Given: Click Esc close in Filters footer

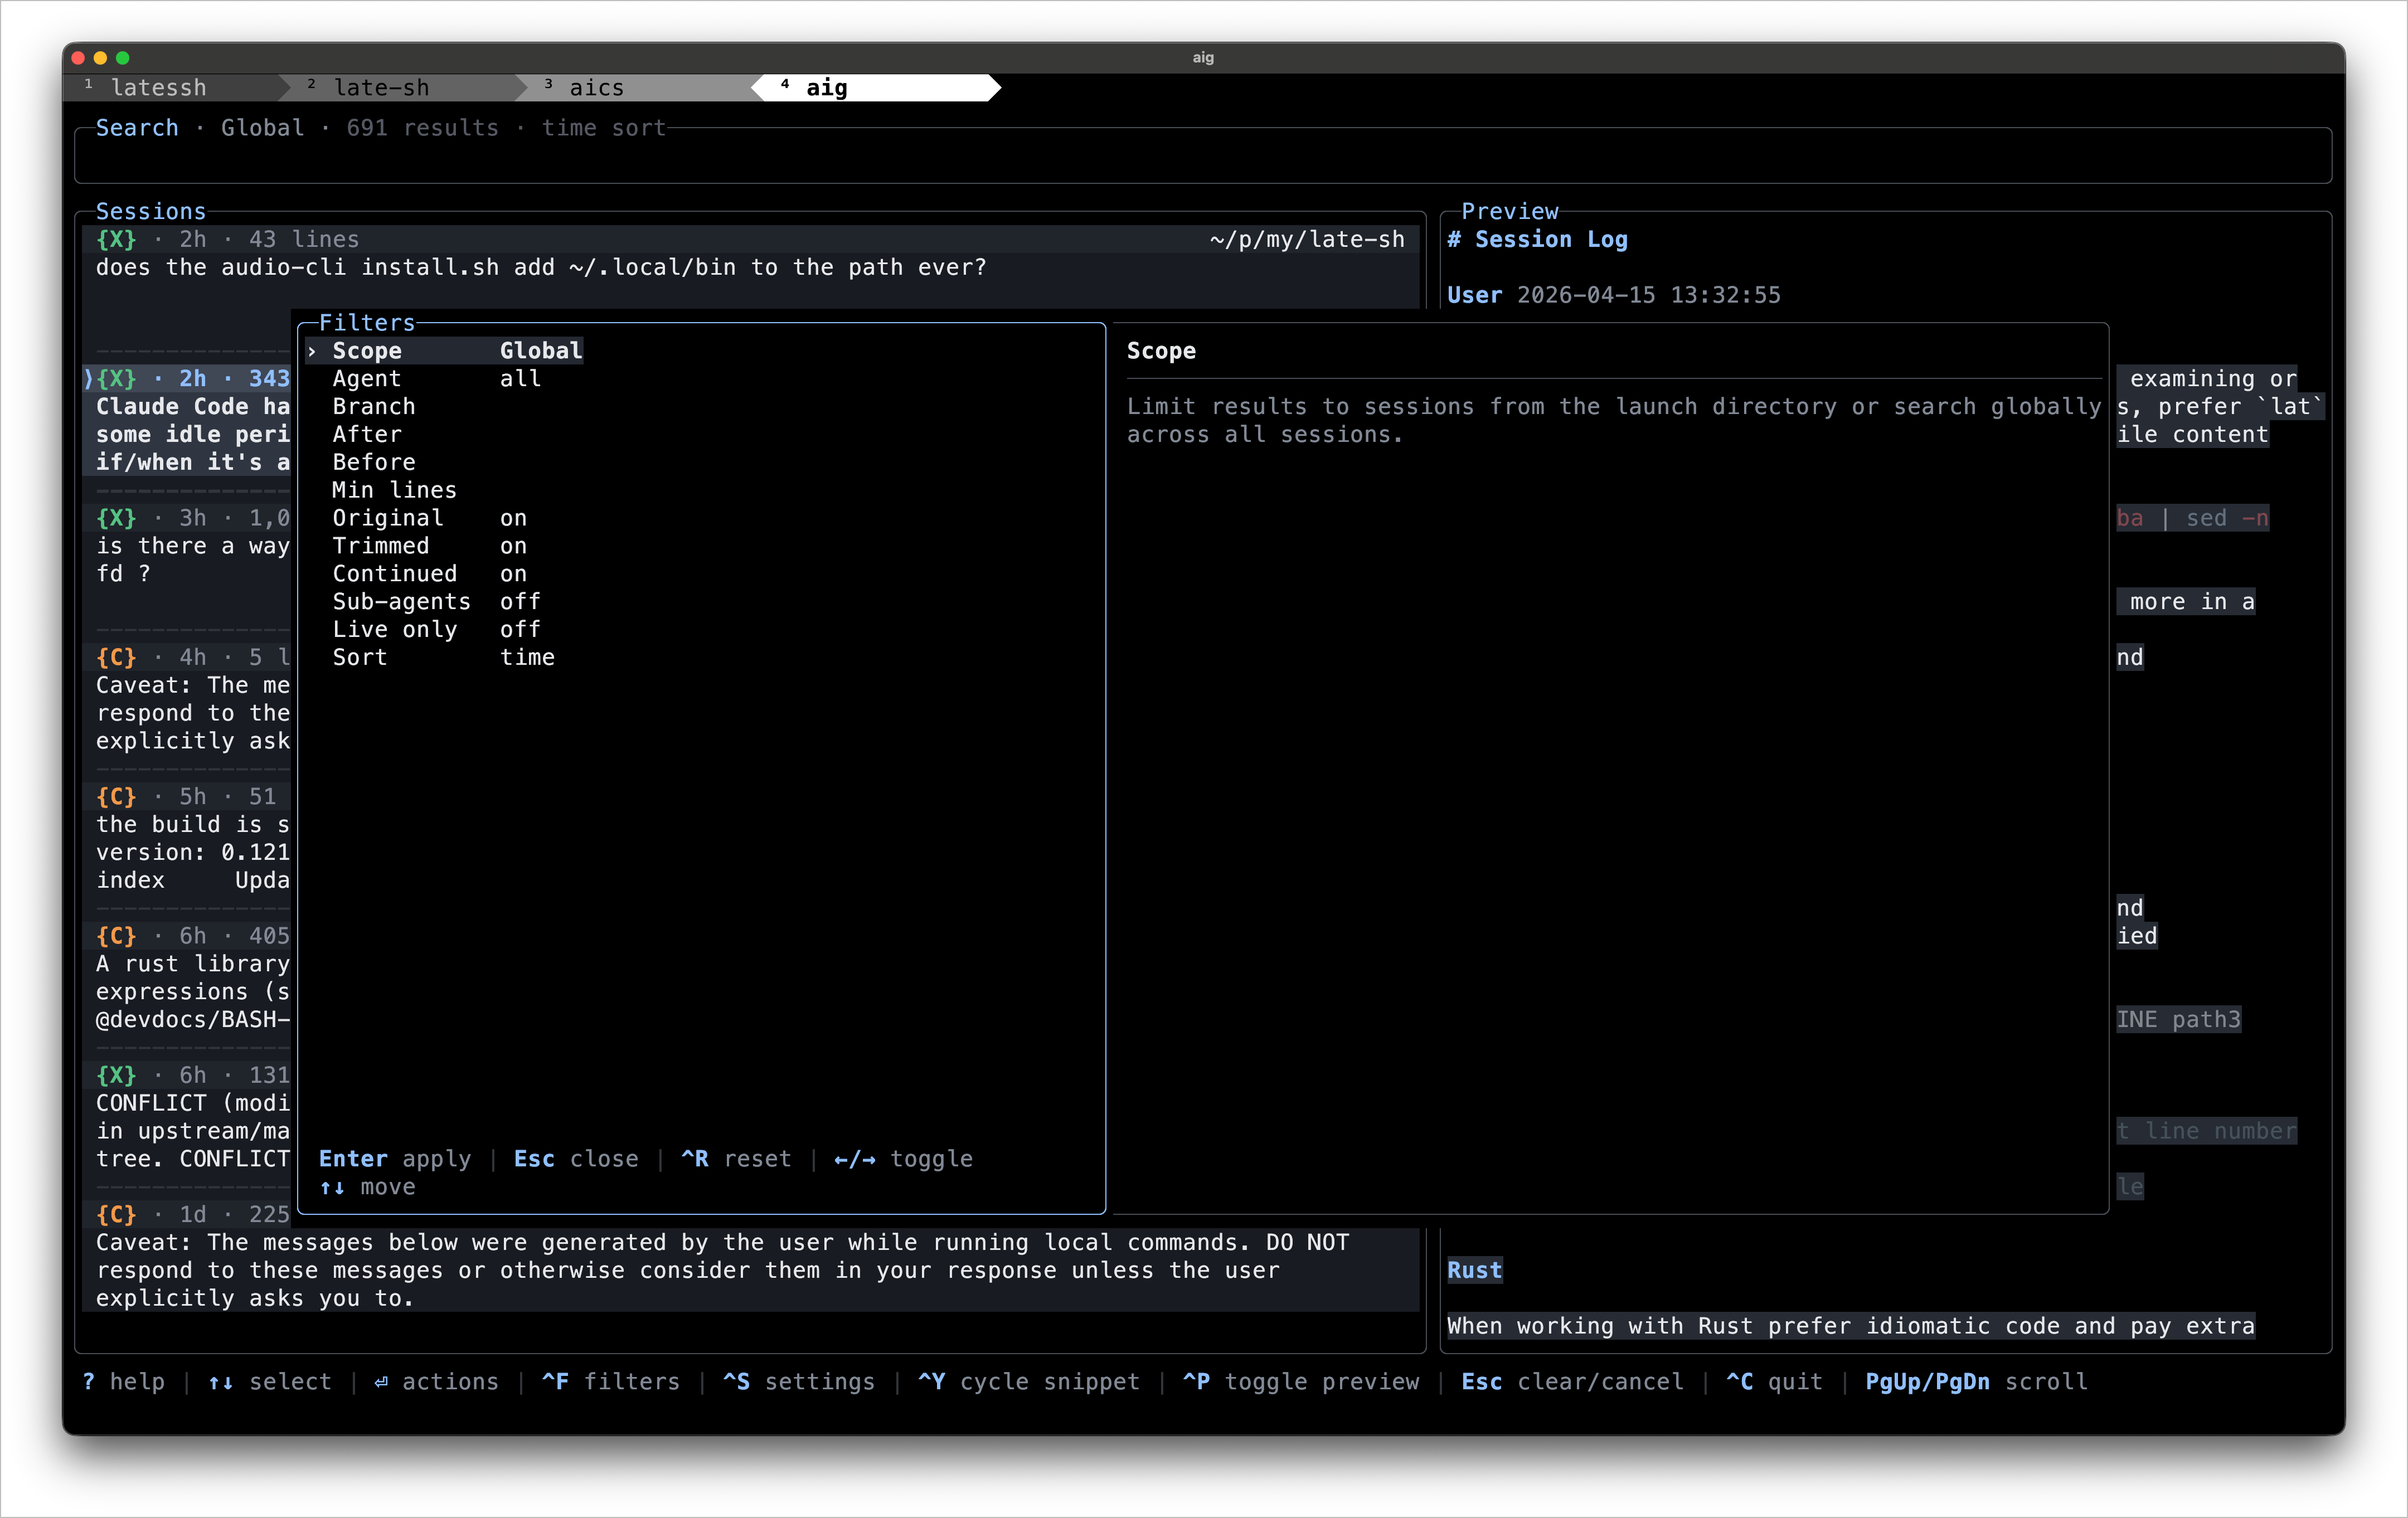Looking at the screenshot, I should click(x=576, y=1159).
